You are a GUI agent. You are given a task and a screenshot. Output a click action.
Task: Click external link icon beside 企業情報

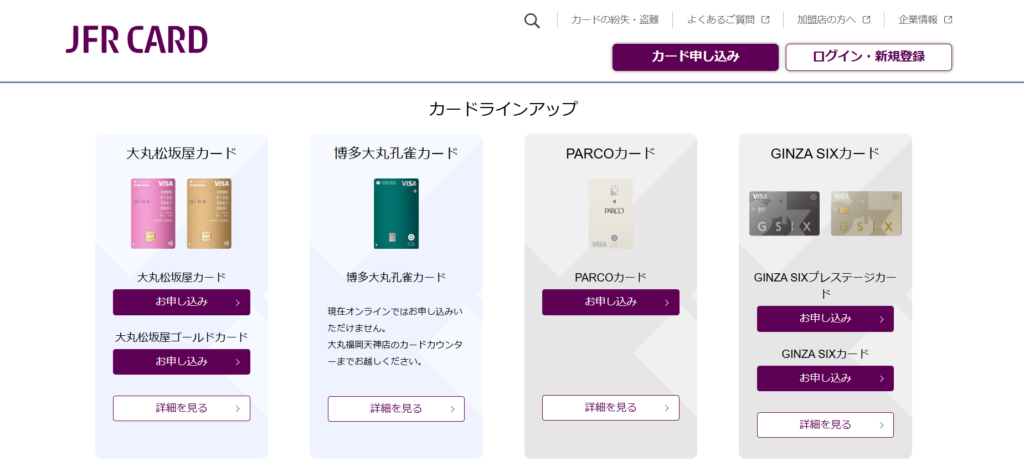pos(948,20)
